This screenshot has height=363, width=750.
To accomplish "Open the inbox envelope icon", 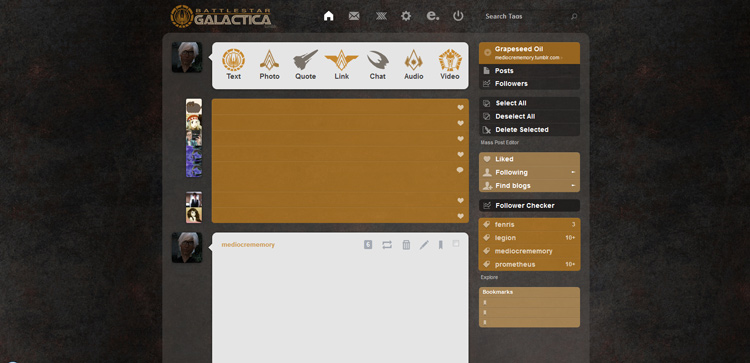I will click(x=354, y=16).
